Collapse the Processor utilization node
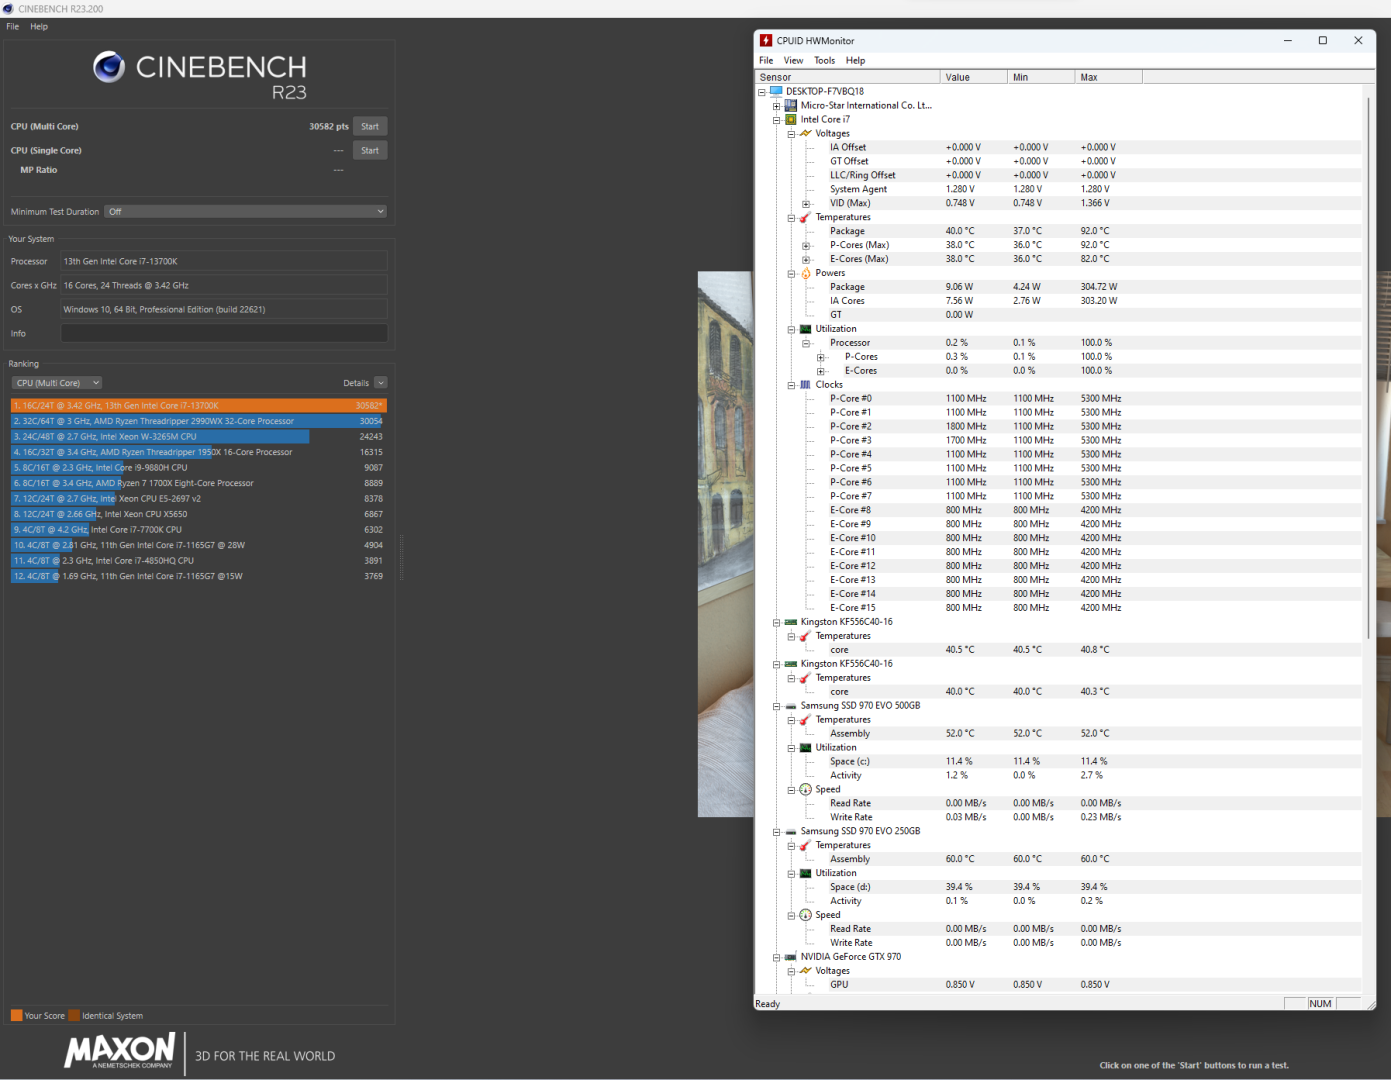 pos(806,343)
